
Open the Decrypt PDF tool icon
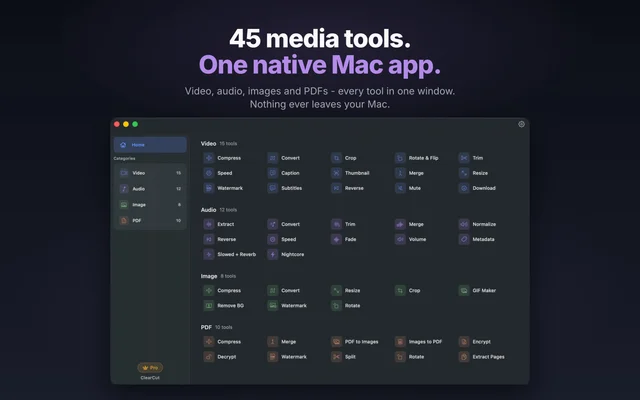(209, 357)
